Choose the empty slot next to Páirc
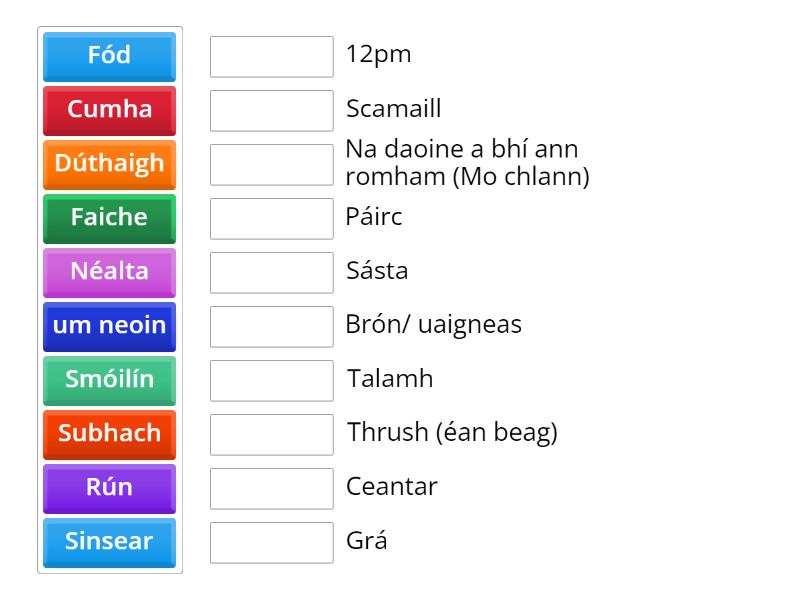 click(271, 218)
